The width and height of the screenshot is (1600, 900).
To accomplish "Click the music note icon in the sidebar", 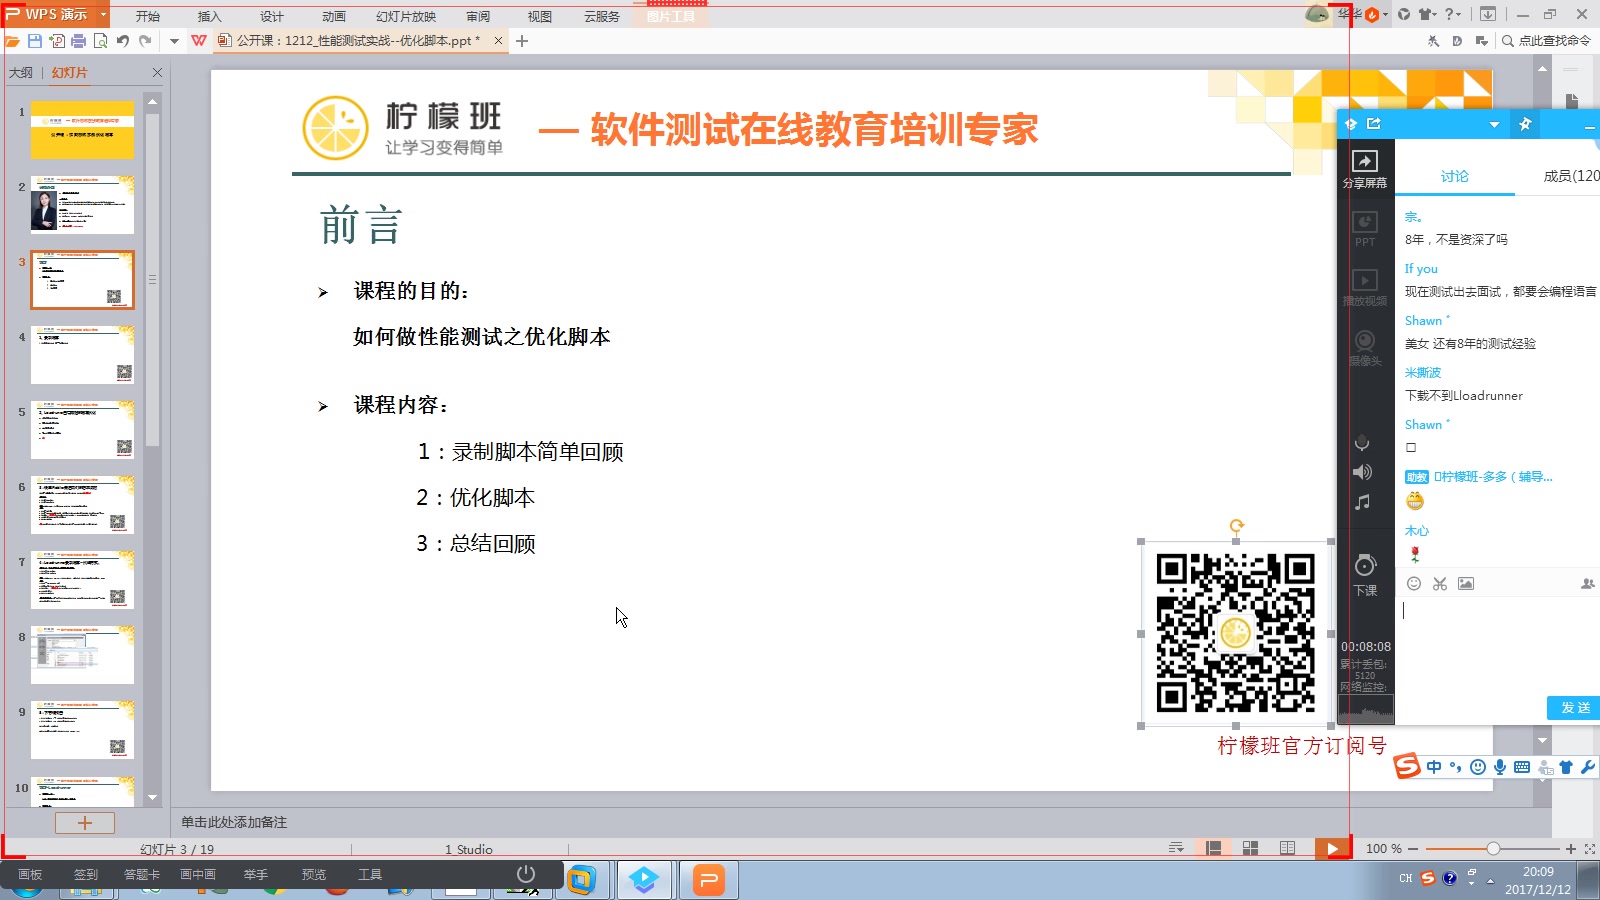I will pos(1362,503).
